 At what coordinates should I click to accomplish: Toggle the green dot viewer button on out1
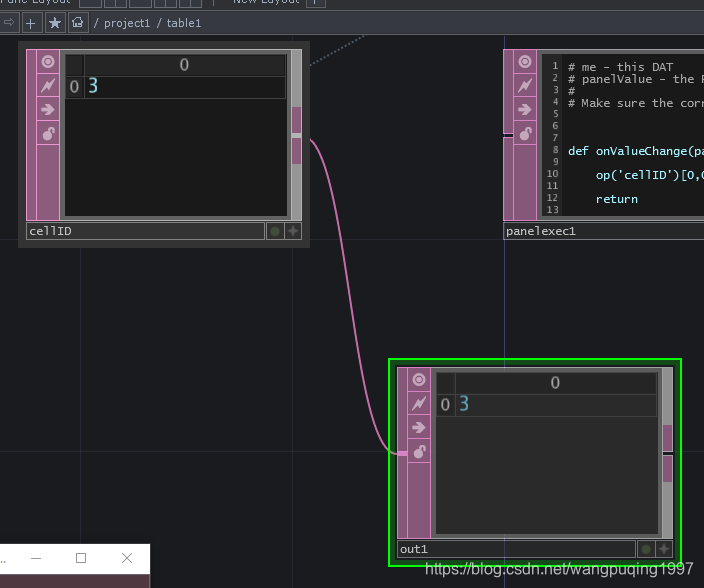[646, 549]
